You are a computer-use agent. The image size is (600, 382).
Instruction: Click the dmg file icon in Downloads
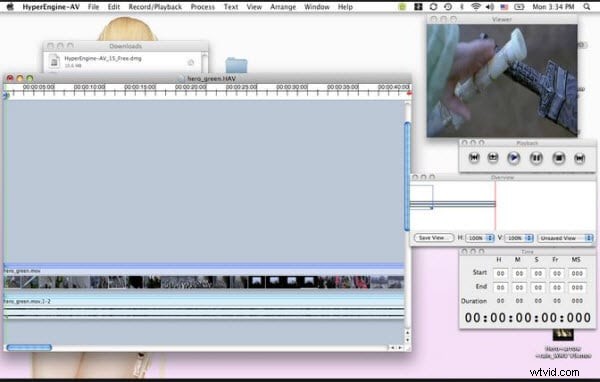click(x=54, y=61)
